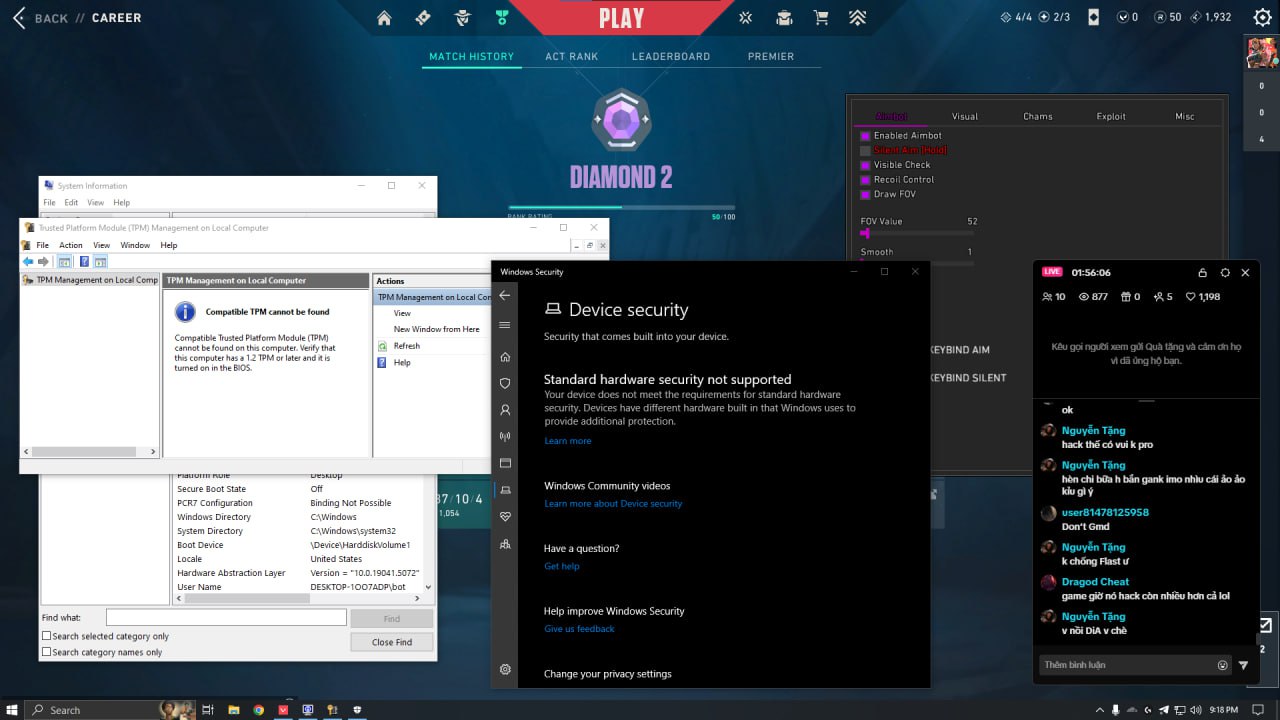This screenshot has width=1280, height=720.
Task: Go back using the BACK arrow in Valorant
Action: 18,18
